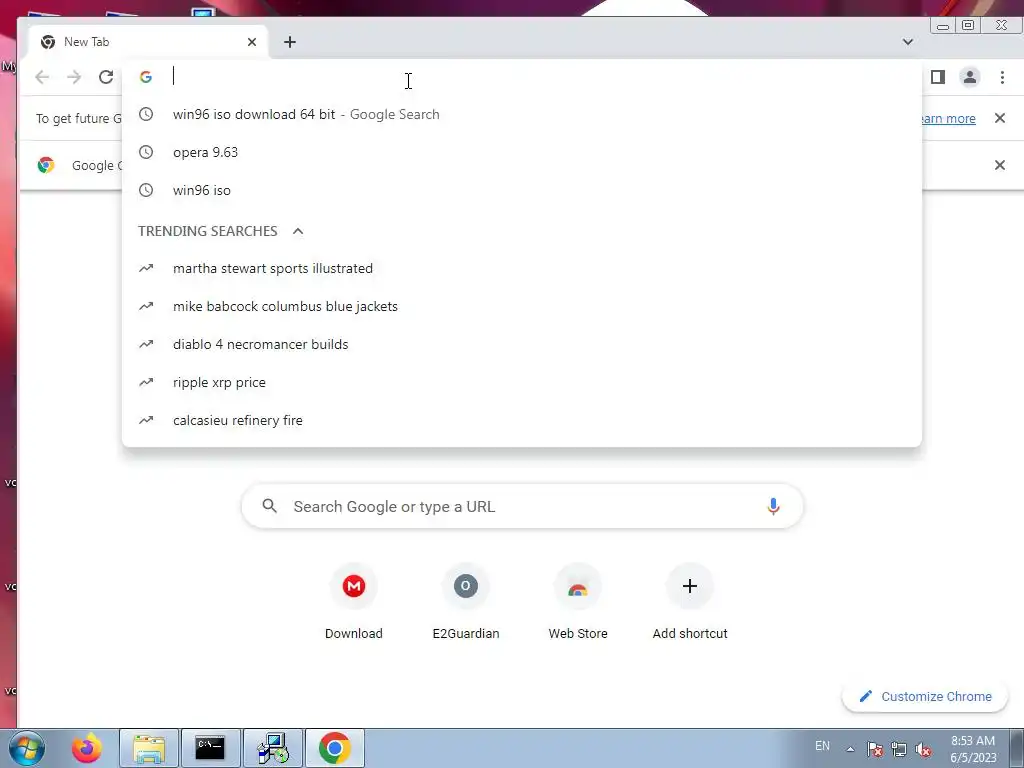Screen dimensions: 1024x768
Task: Open the Windows Start button
Action: pos(27,748)
